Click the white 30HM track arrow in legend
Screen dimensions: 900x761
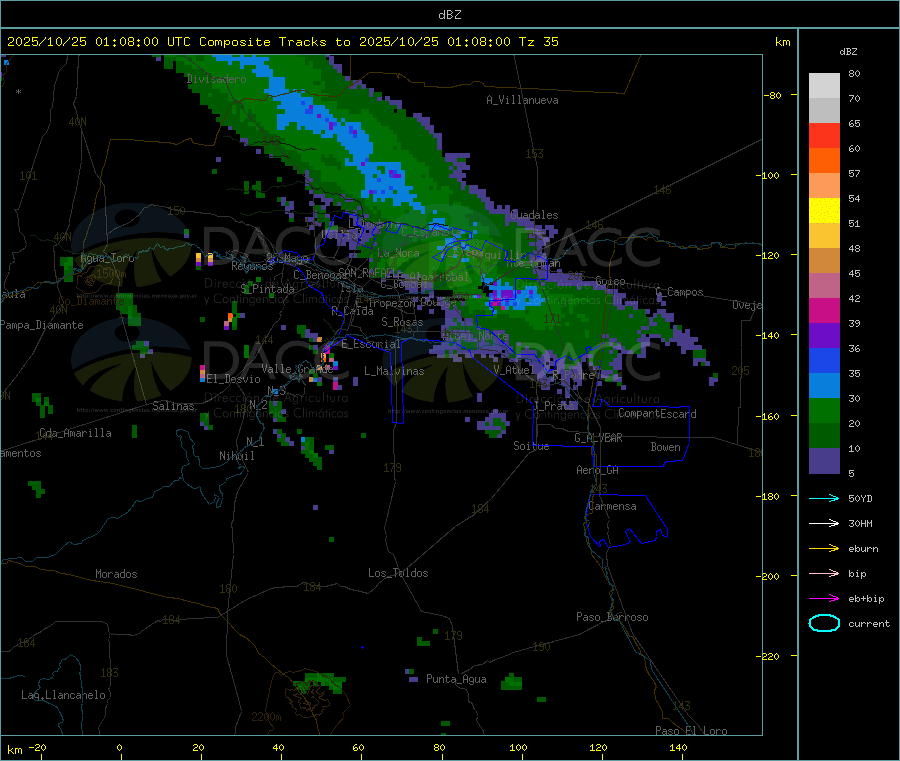(x=824, y=523)
